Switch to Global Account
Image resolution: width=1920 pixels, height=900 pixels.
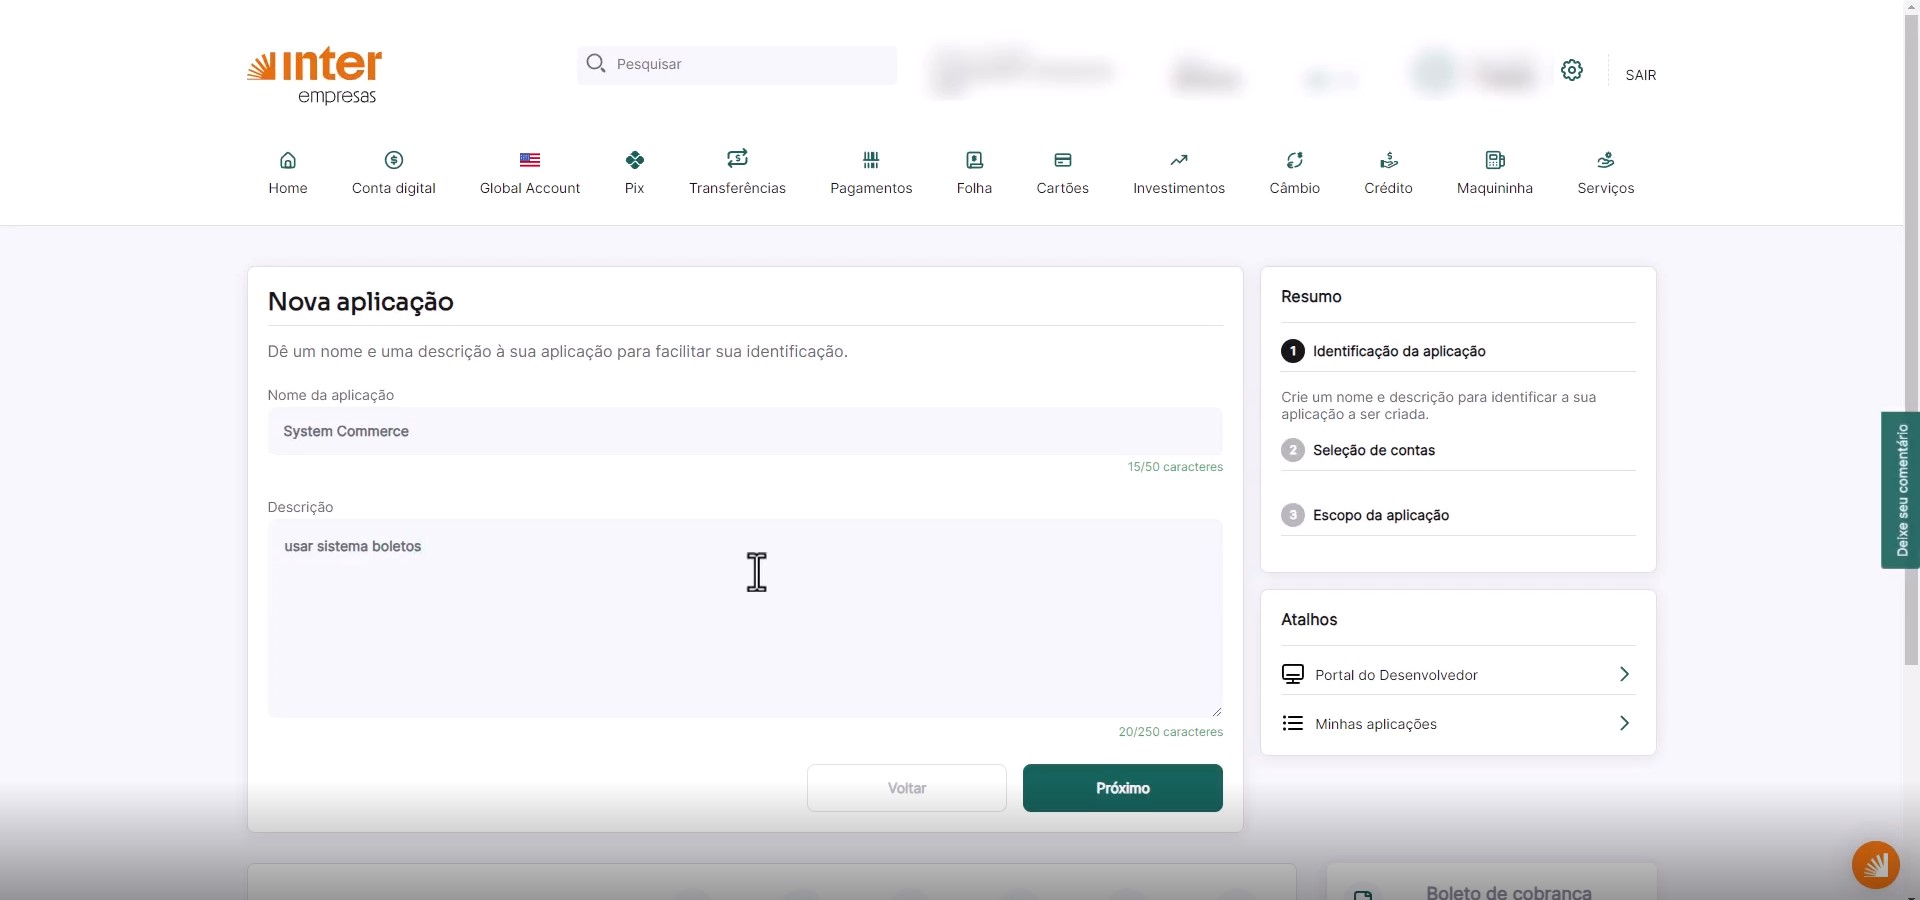[x=530, y=172]
